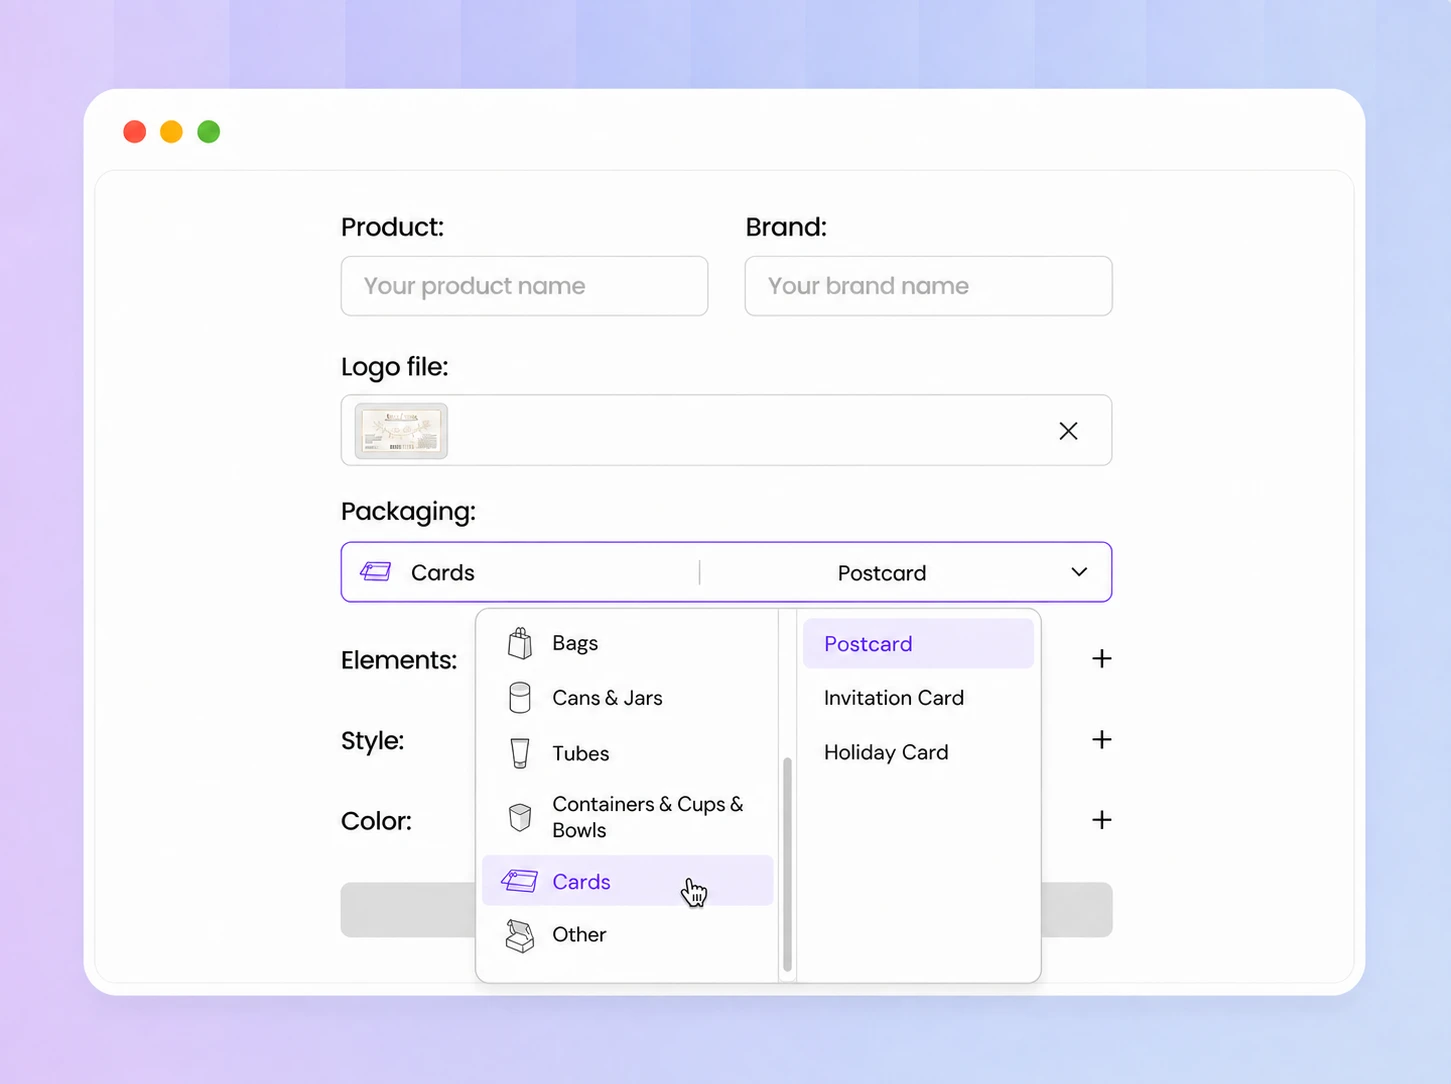Expand the Style section plus
Viewport: 1451px width, 1084px height.
tap(1101, 739)
